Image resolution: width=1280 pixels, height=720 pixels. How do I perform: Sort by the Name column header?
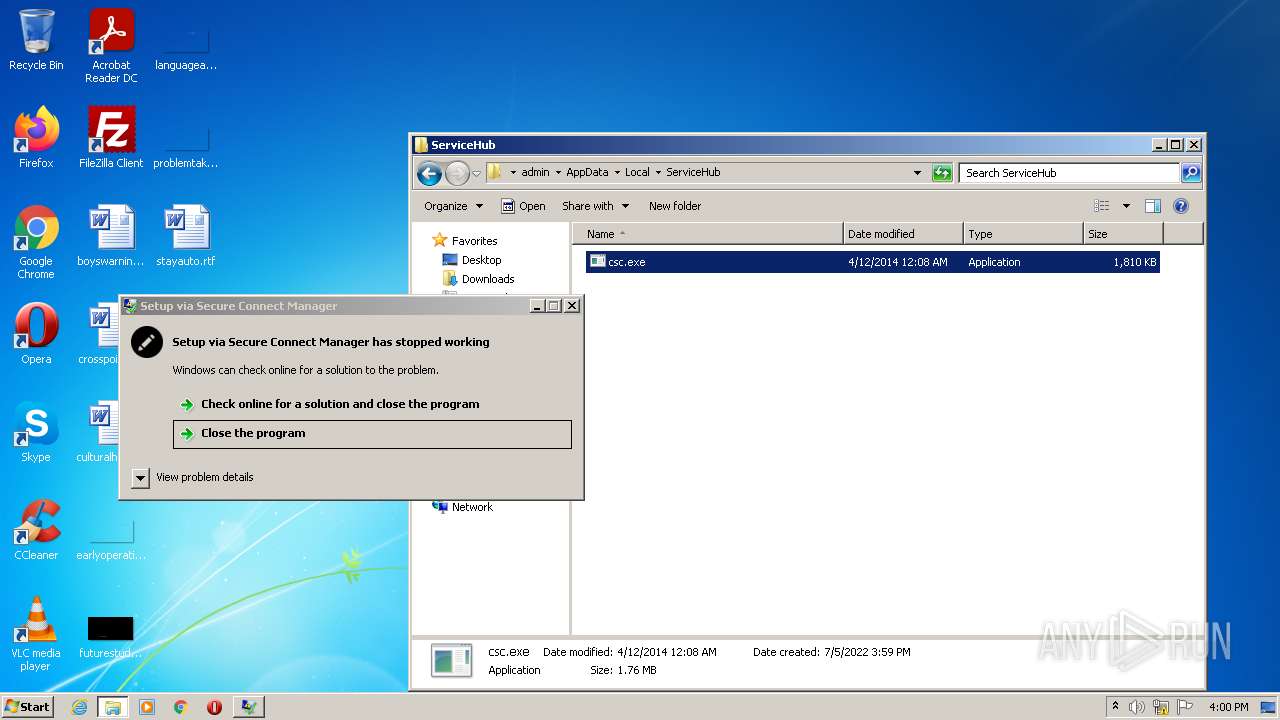coord(708,234)
